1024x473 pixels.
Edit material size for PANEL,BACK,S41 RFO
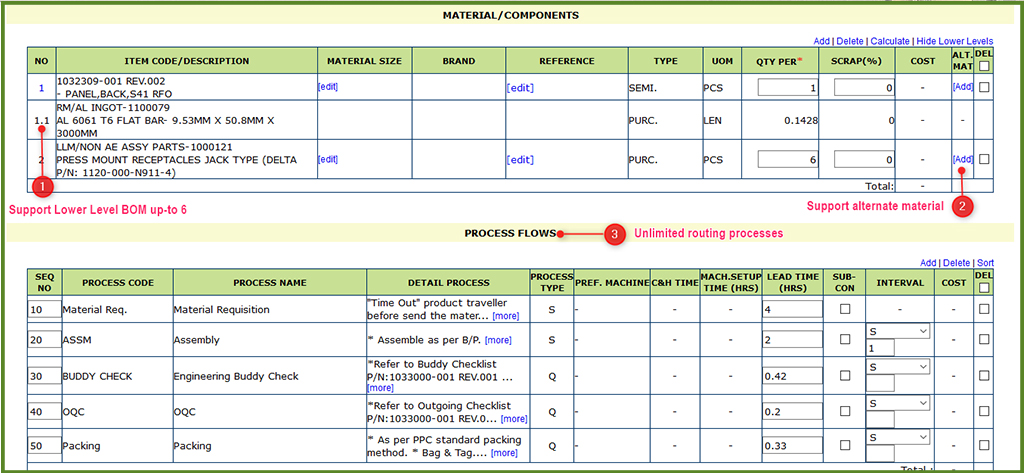point(328,86)
